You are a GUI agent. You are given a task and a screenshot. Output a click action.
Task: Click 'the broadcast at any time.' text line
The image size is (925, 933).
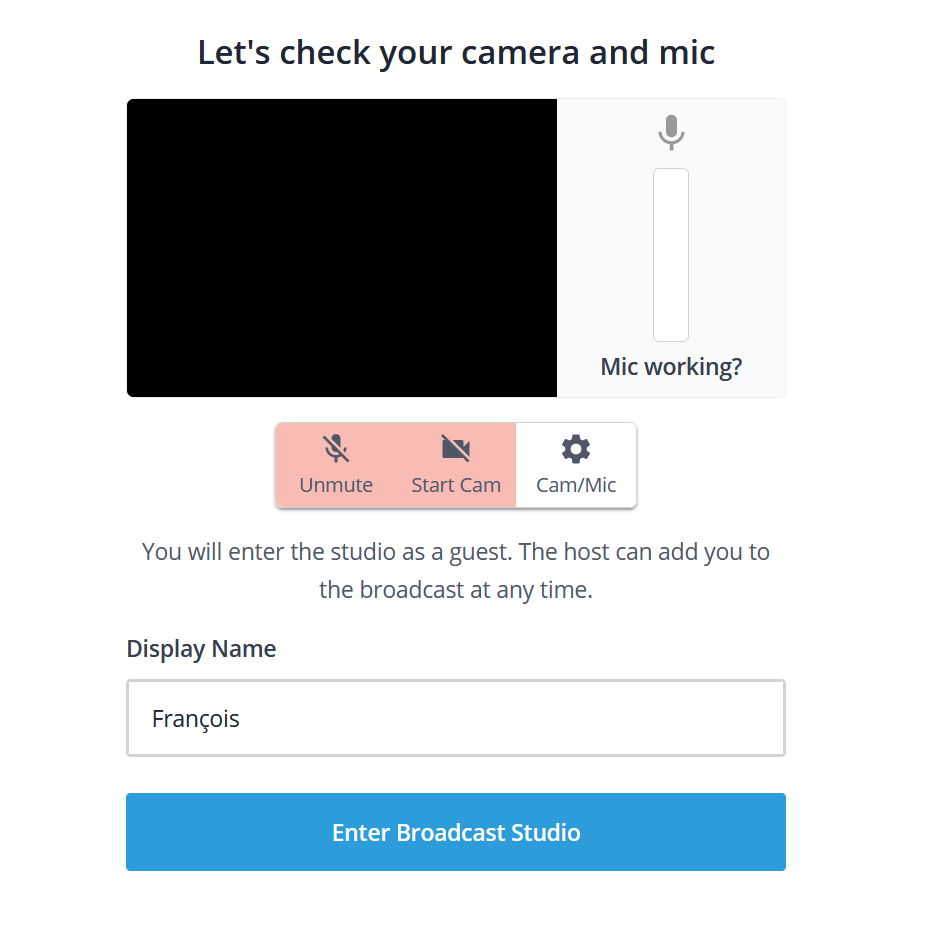[456, 590]
